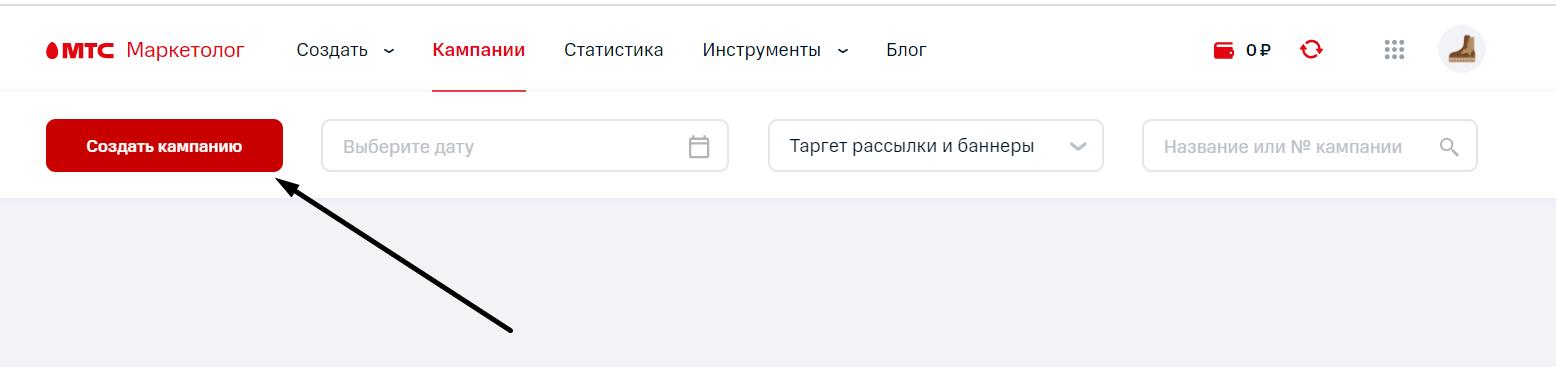This screenshot has height=367, width=1556.
Task: Switch to the Кампании tab
Action: pos(479,50)
